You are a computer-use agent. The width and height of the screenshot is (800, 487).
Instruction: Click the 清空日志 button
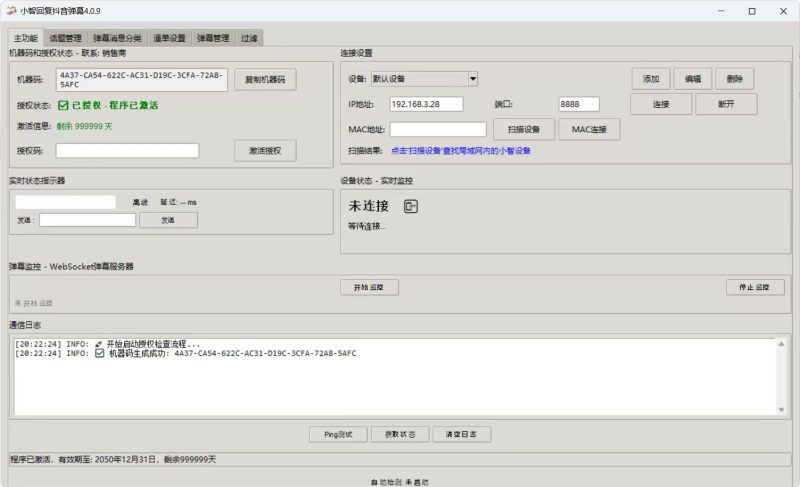462,434
